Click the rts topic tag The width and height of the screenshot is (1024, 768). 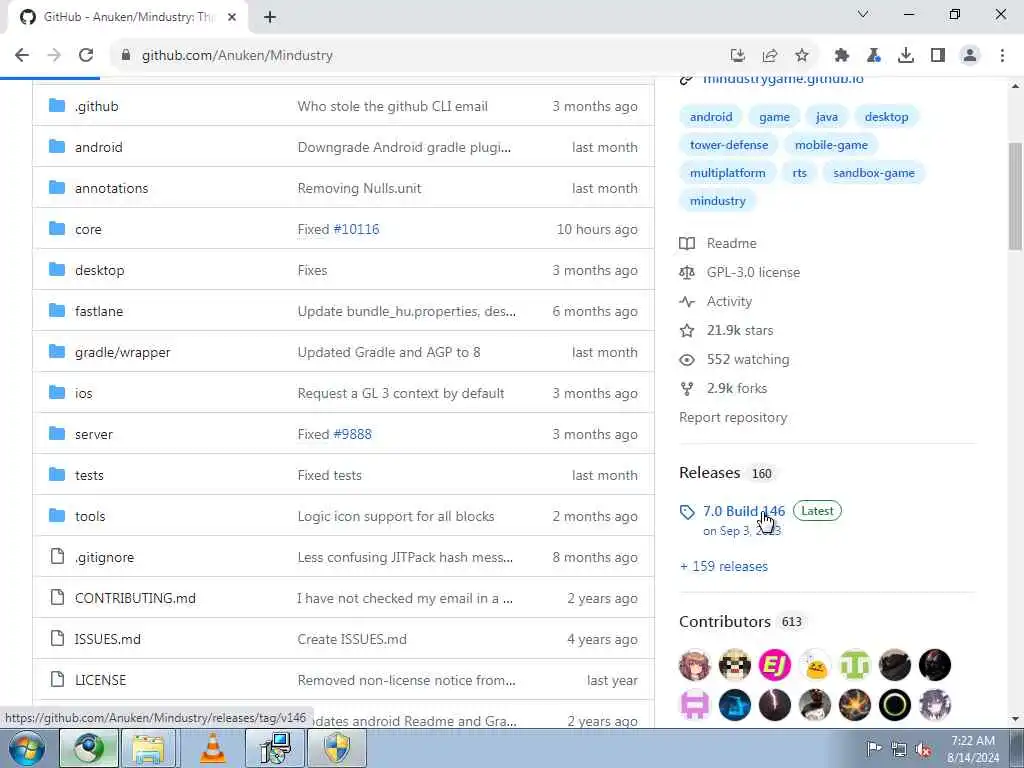799,172
